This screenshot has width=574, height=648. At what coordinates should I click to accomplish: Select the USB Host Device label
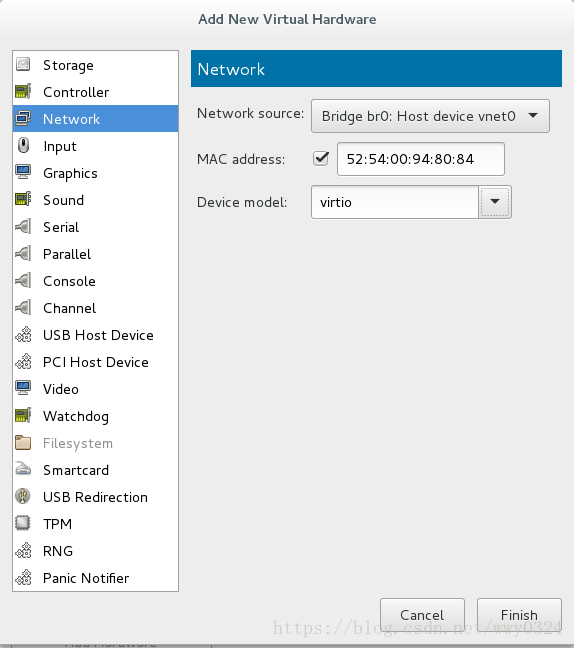[x=98, y=335]
